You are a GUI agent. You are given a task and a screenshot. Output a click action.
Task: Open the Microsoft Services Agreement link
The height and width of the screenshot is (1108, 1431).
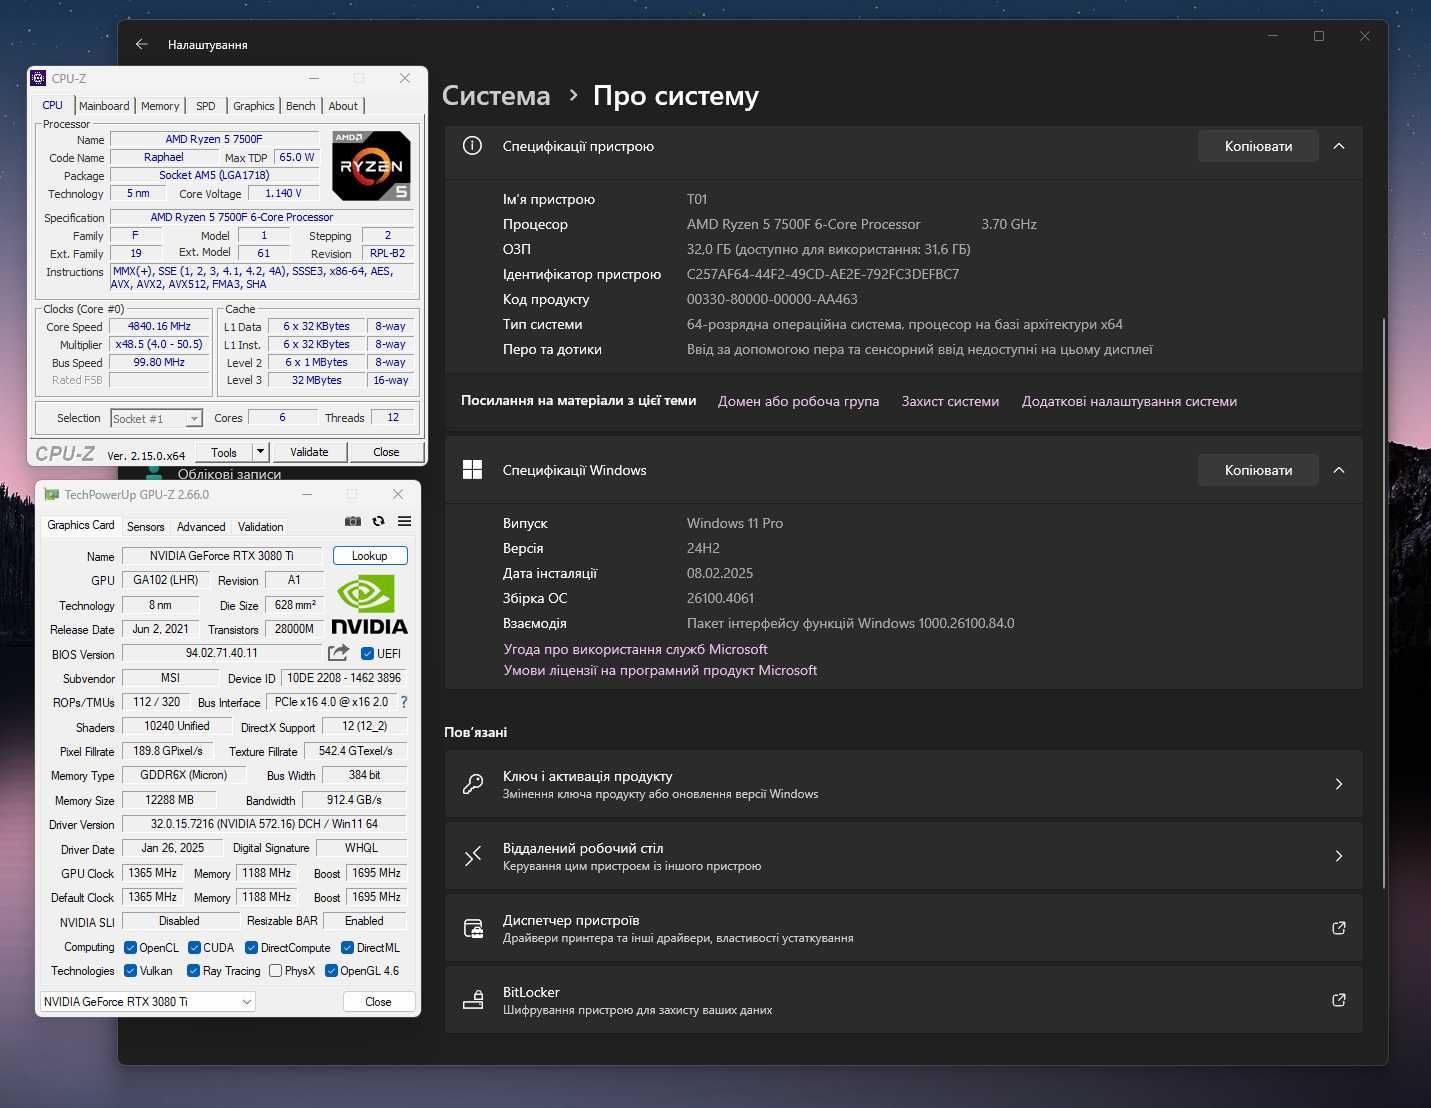coord(635,649)
